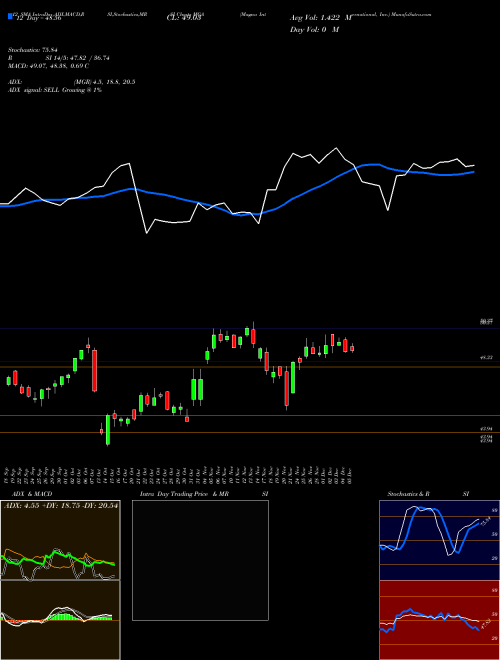Click the tall green candlestick at the mid-October low
The image size is (500, 660).
[x=108, y=430]
